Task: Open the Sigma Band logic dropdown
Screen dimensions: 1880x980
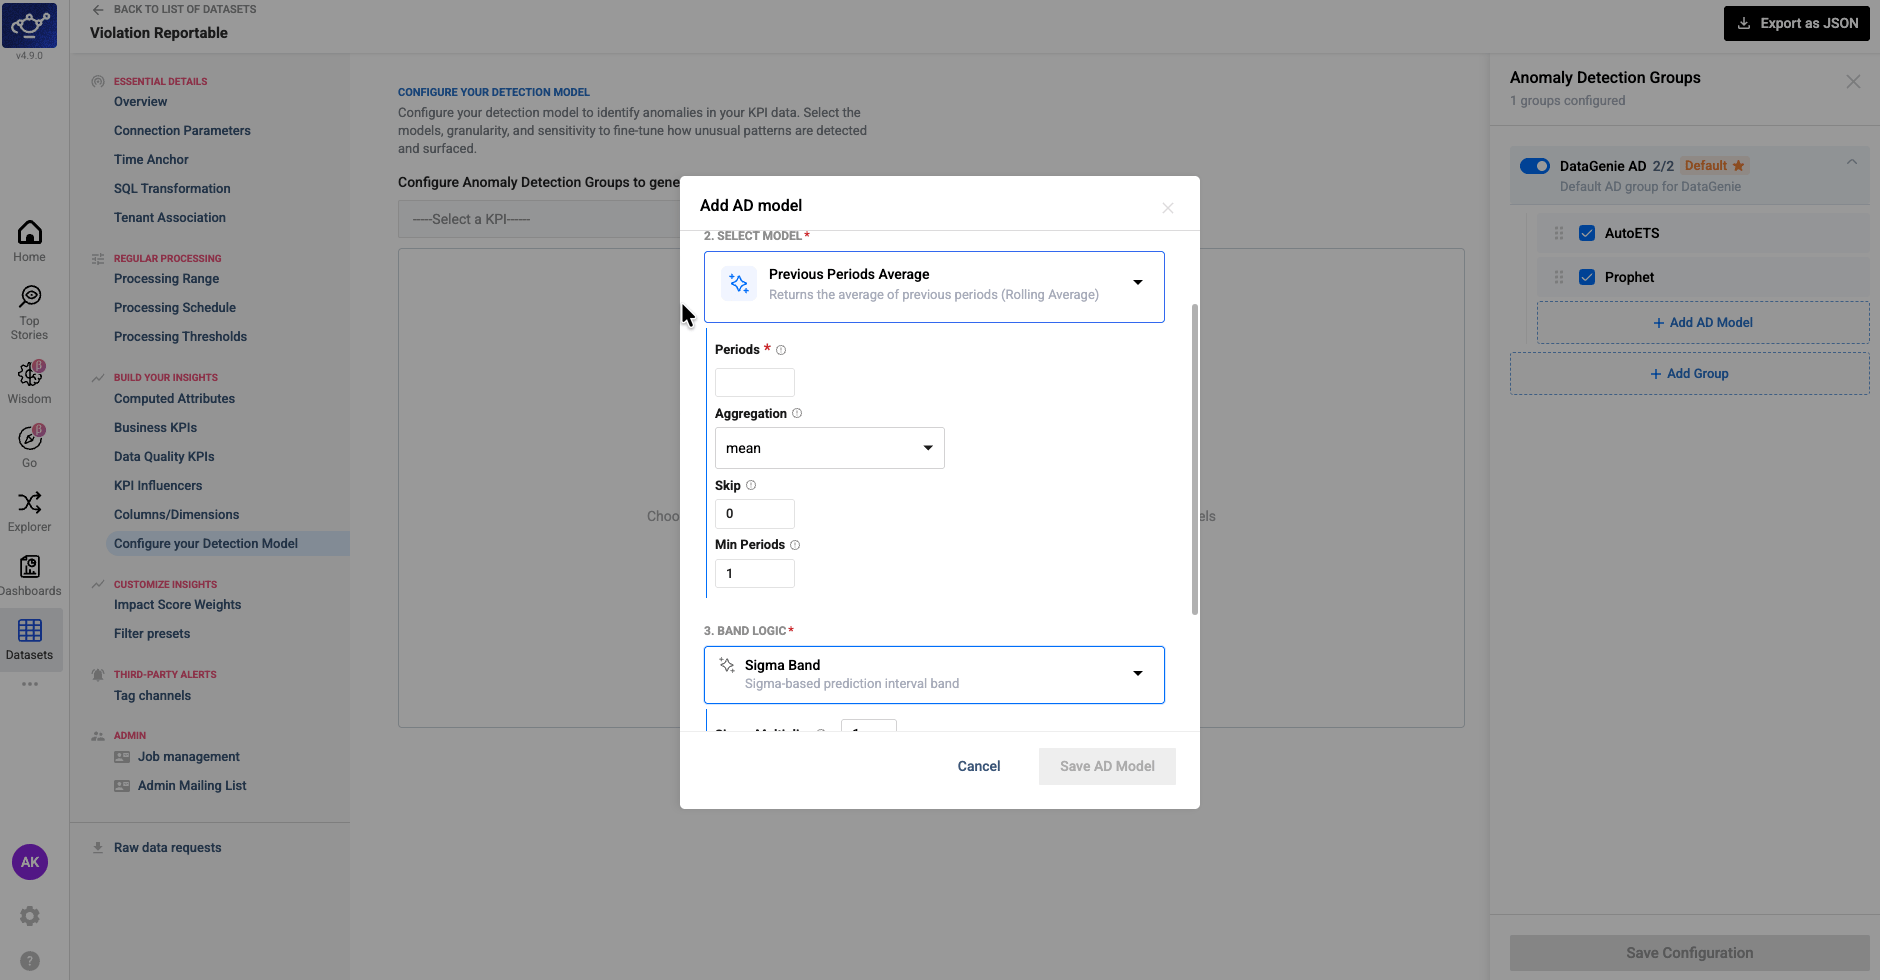Action: click(x=934, y=675)
